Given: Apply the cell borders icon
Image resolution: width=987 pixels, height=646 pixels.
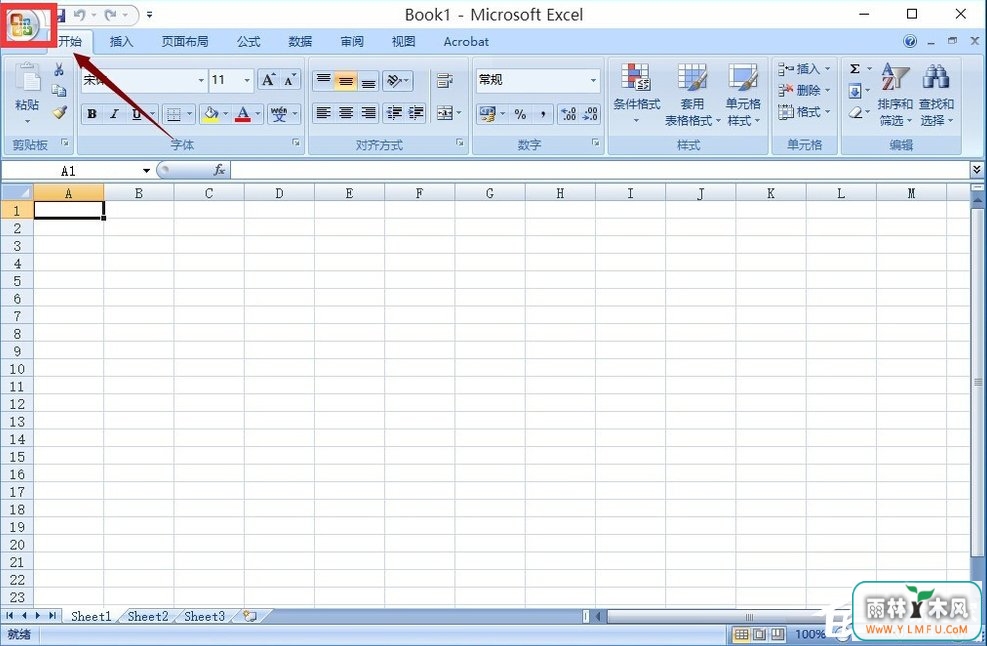Looking at the screenshot, I should tap(173, 114).
